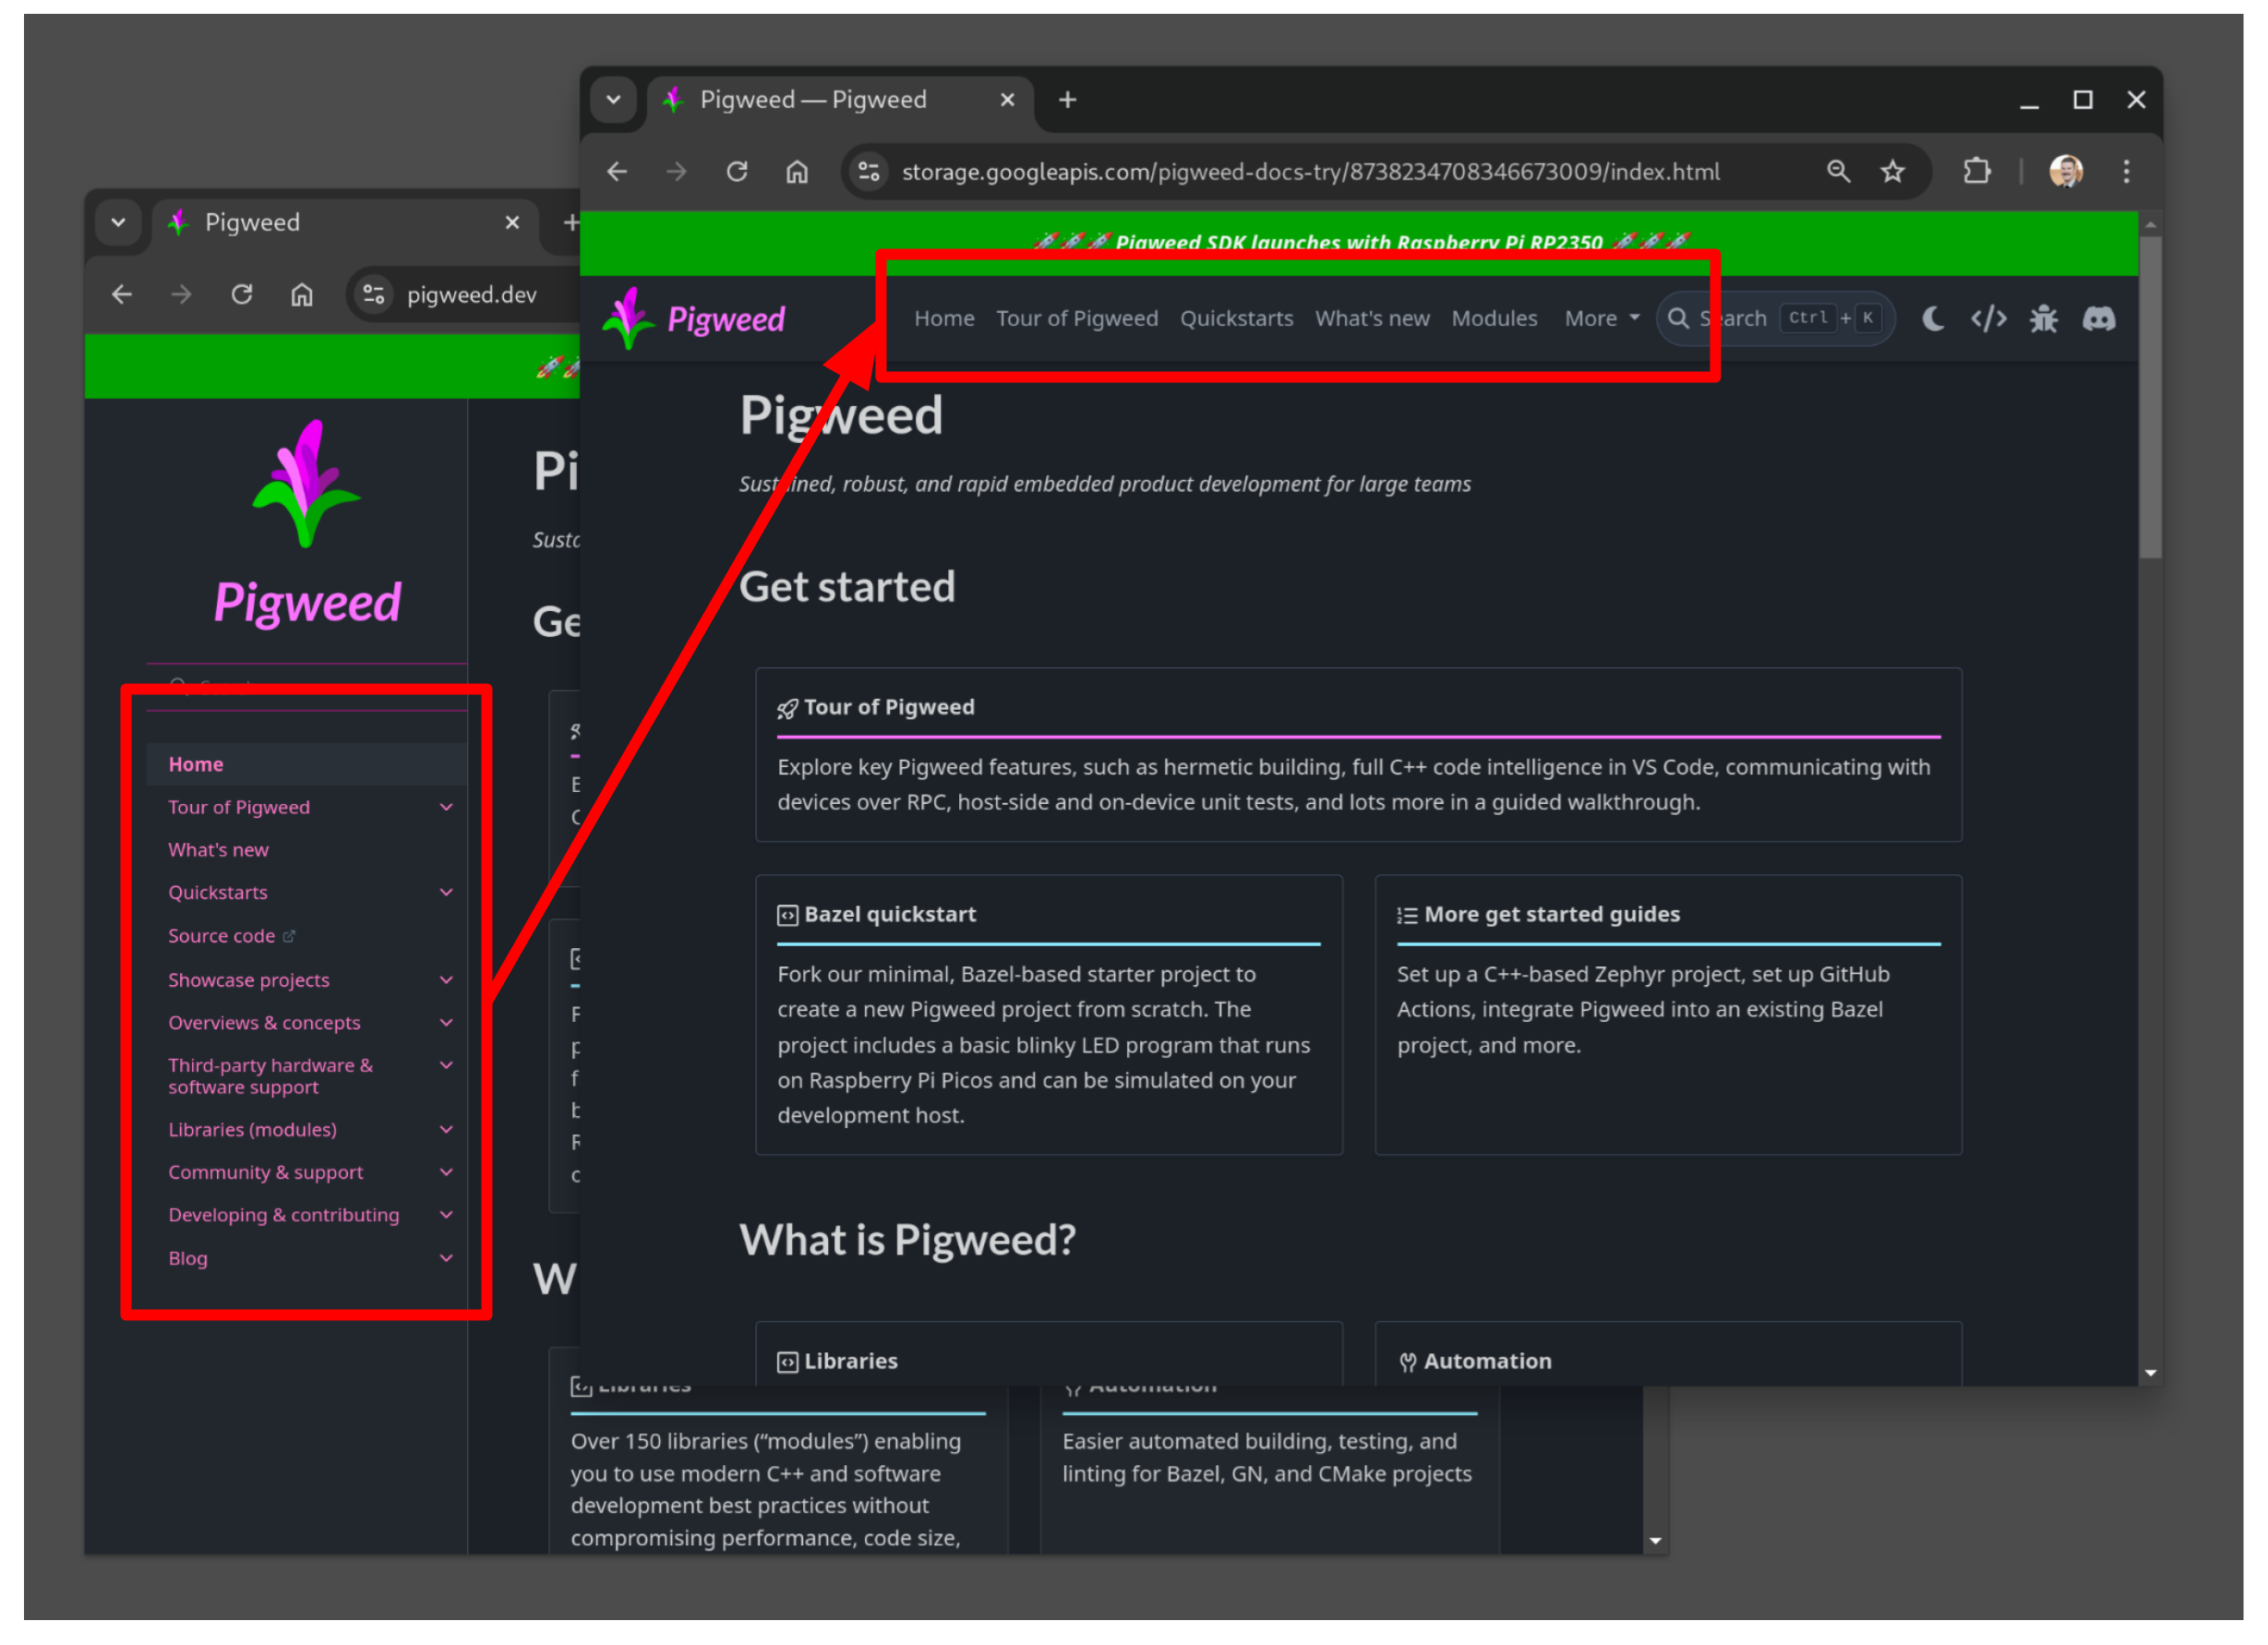
Task: Click the zoom magnifier icon in address bar
Action: (x=1838, y=171)
